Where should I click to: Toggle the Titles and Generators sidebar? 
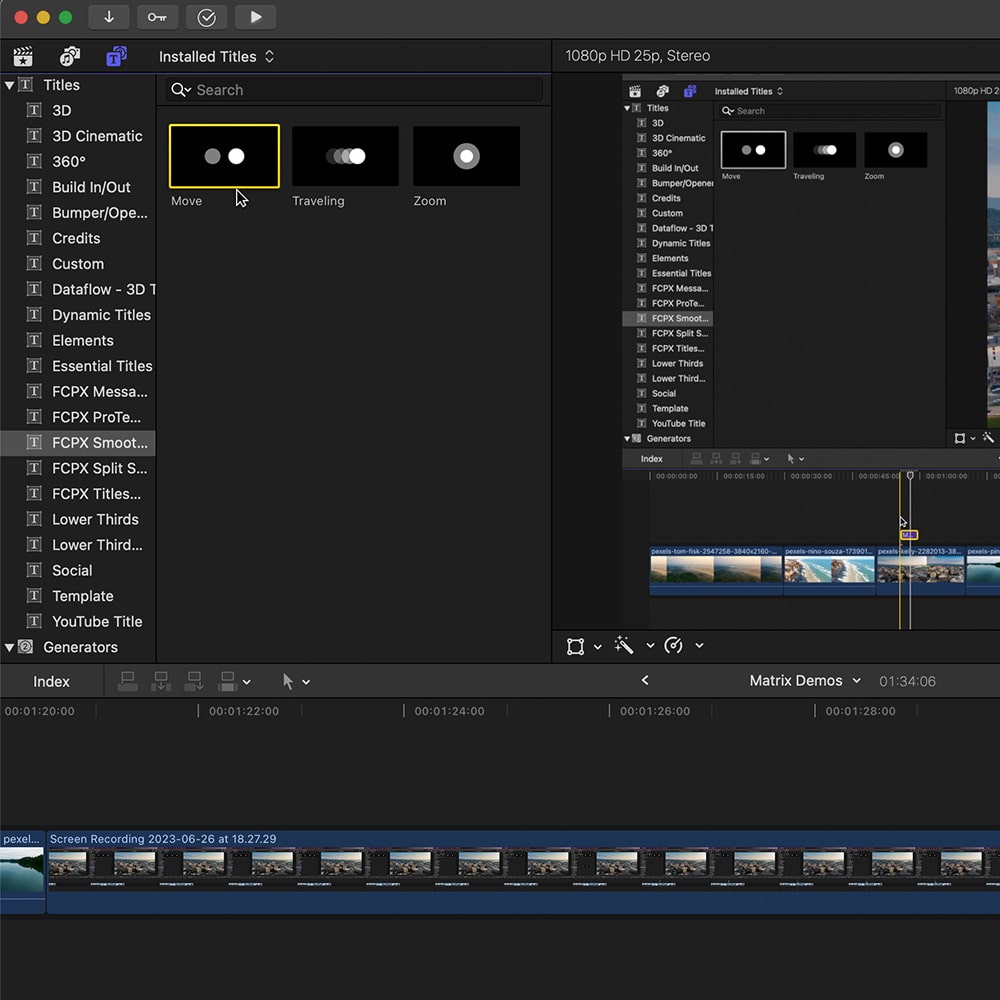(117, 56)
